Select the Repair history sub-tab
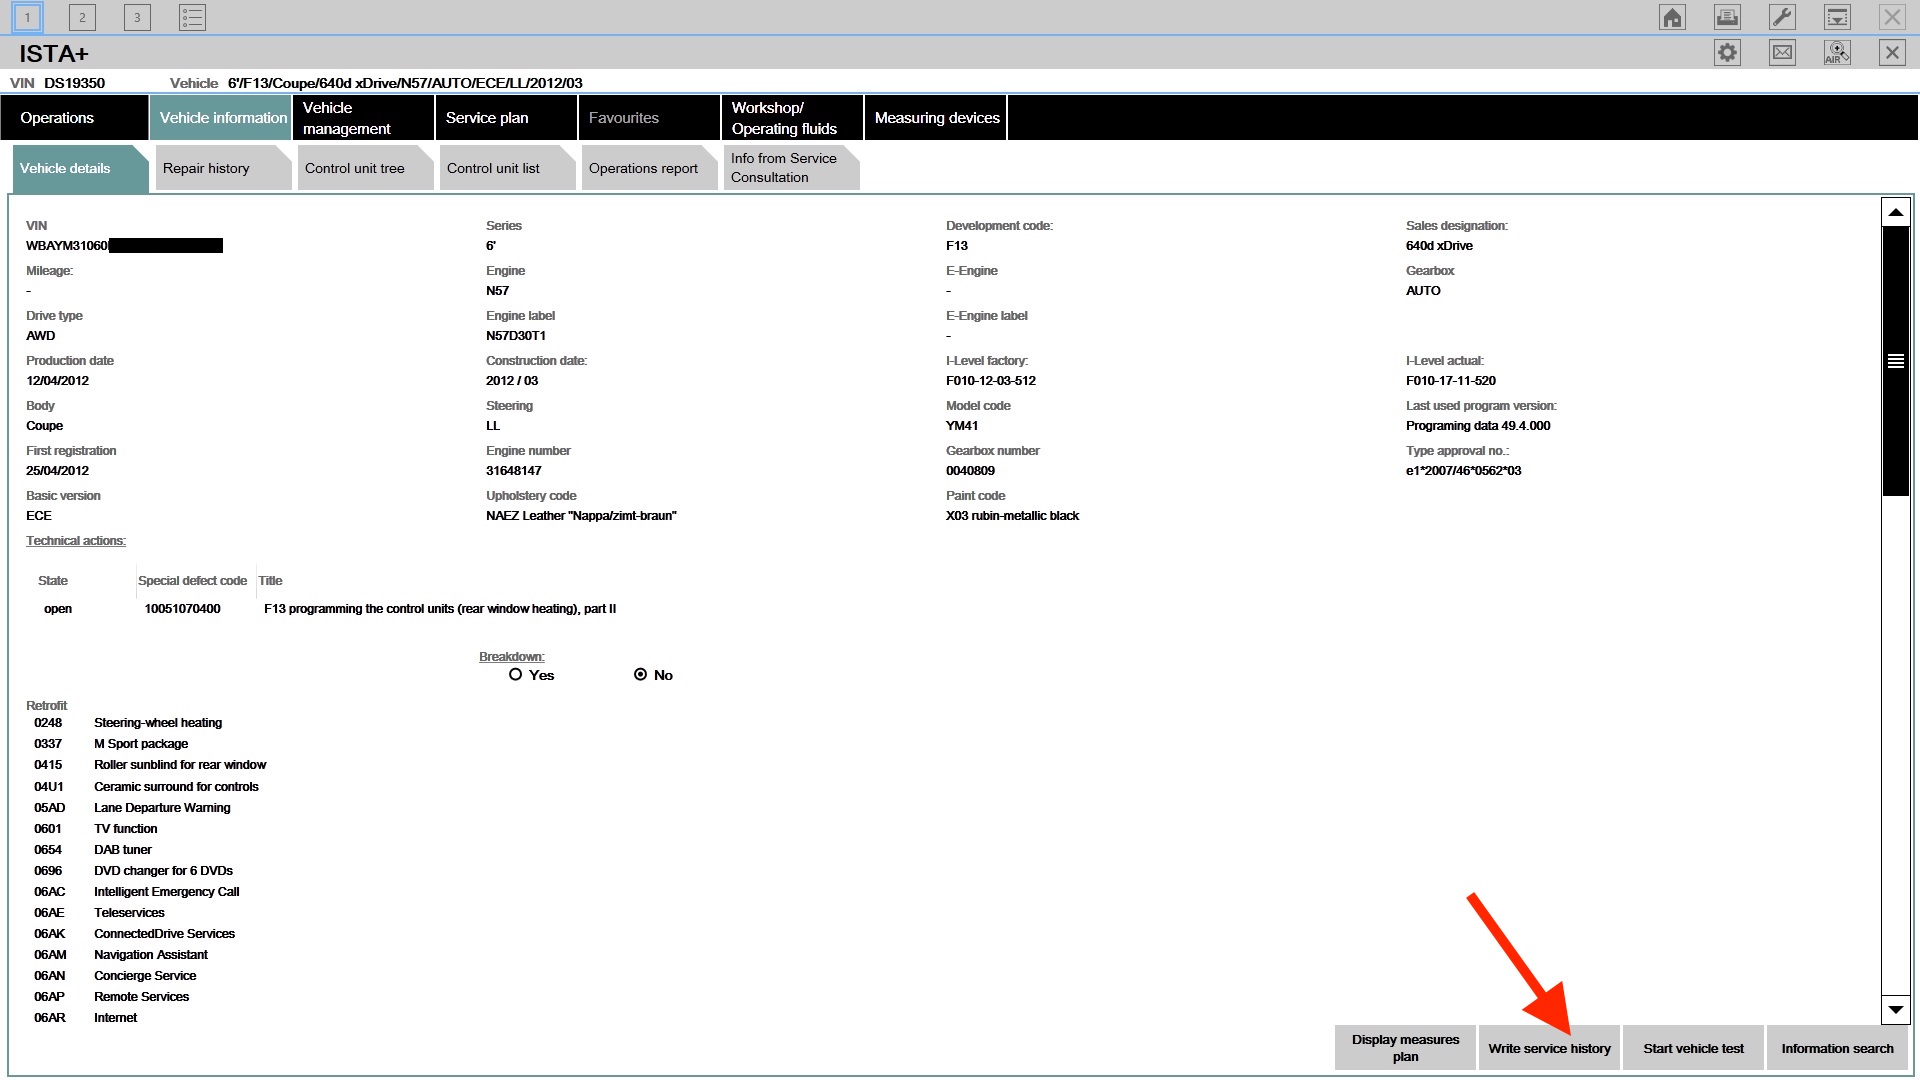 click(223, 168)
